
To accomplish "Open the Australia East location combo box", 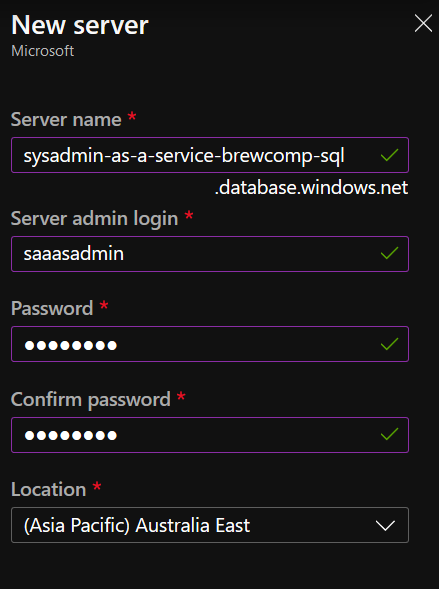I will click(x=210, y=525).
